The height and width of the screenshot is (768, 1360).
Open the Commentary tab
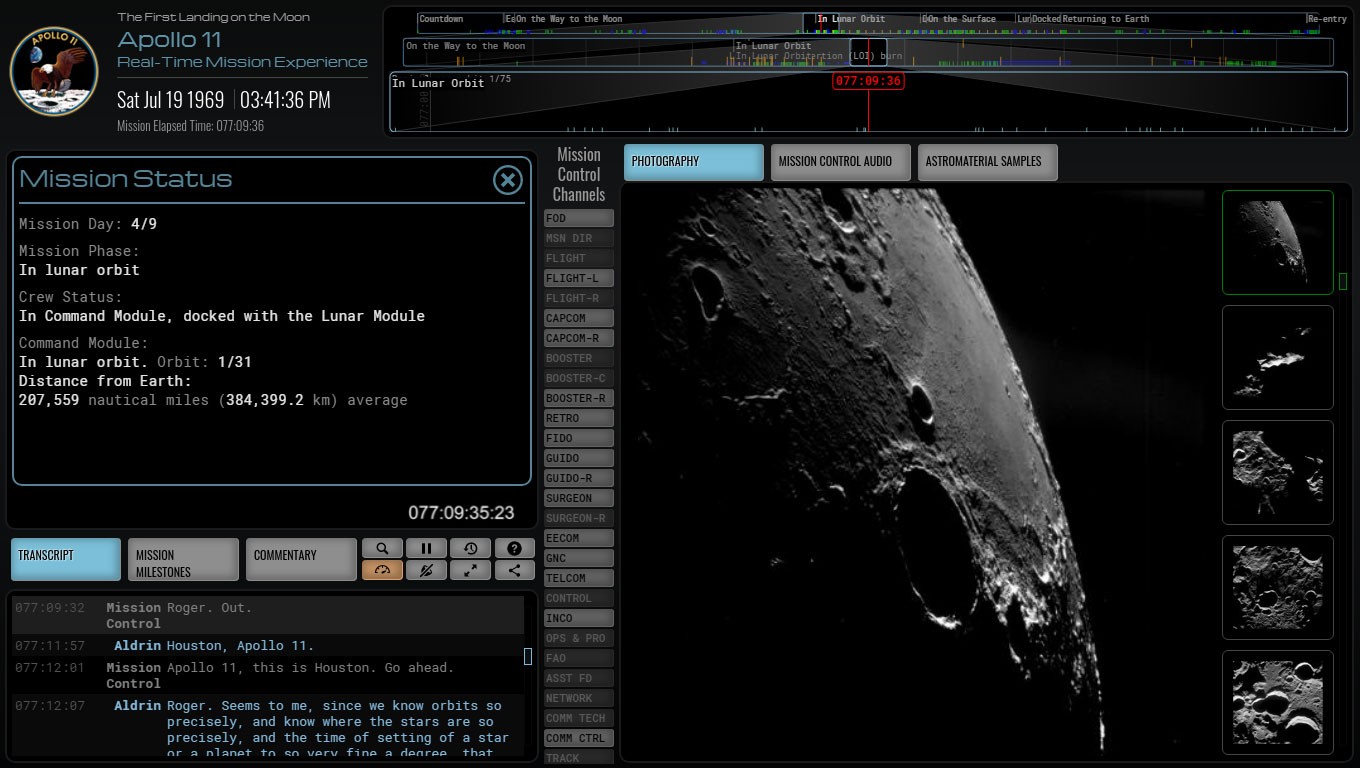click(x=301, y=559)
